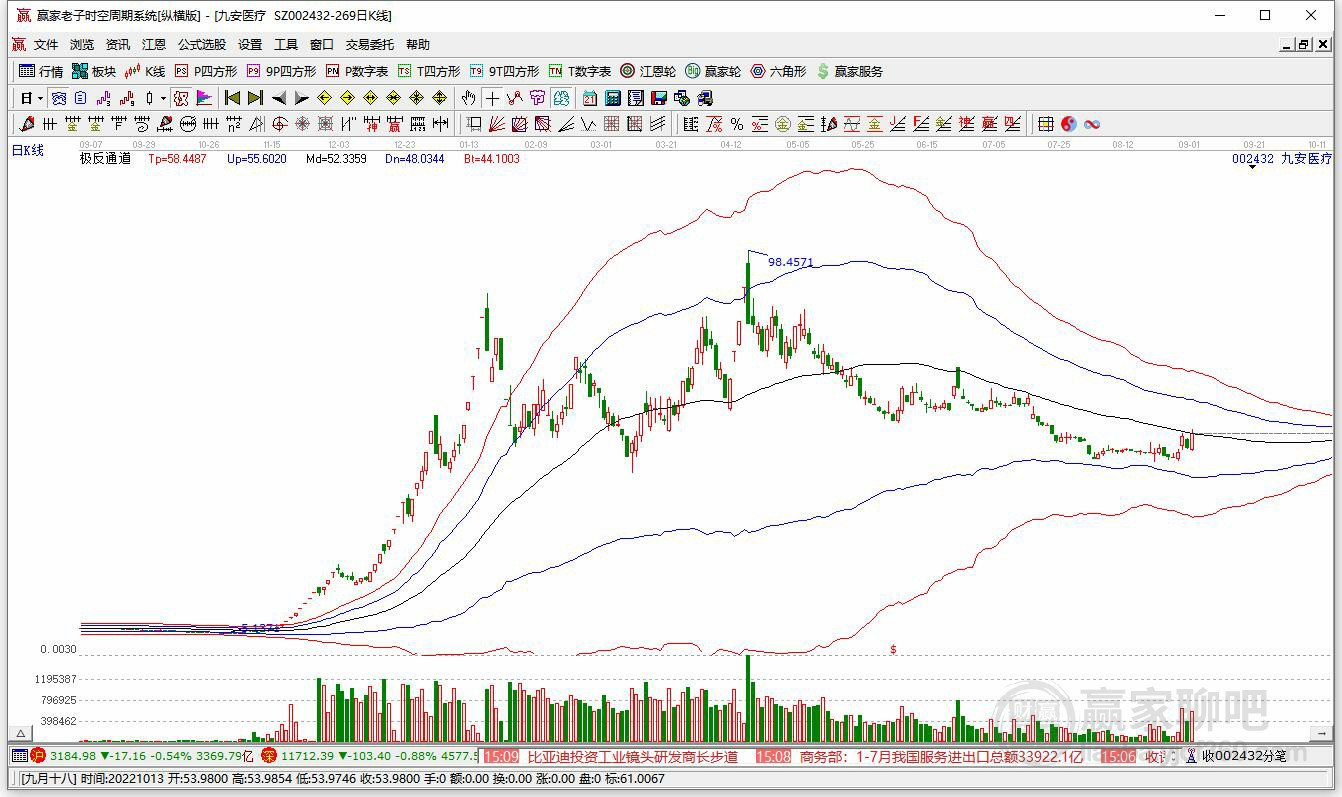Open the 商务部 news ticker headline

tap(941, 757)
